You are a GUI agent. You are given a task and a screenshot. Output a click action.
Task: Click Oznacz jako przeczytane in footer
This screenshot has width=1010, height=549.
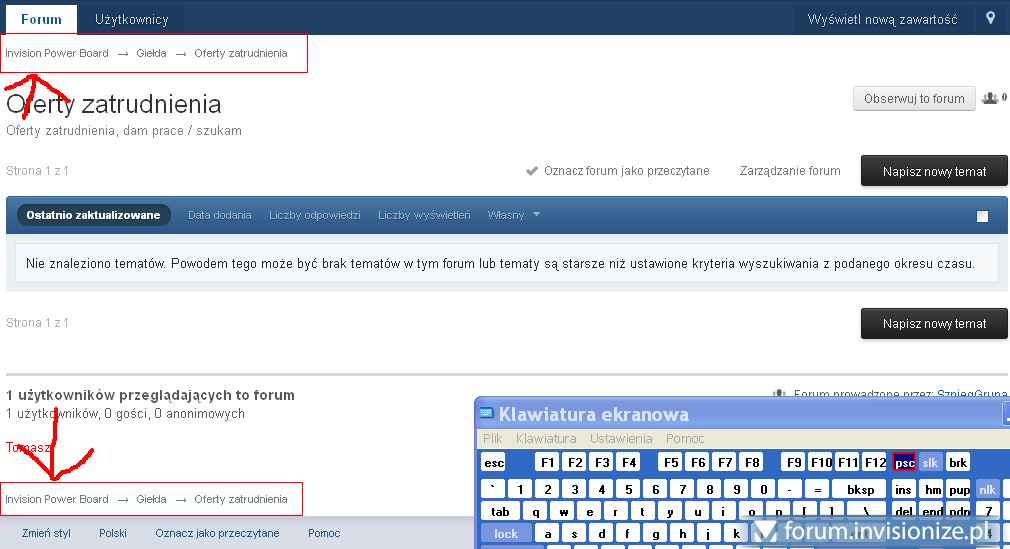217,534
